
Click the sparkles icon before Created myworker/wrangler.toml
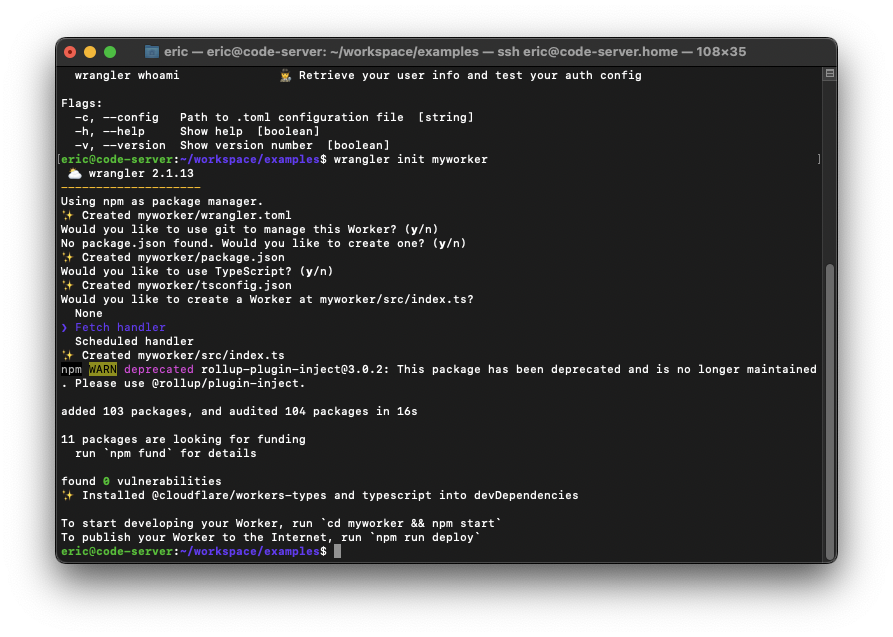[67, 215]
